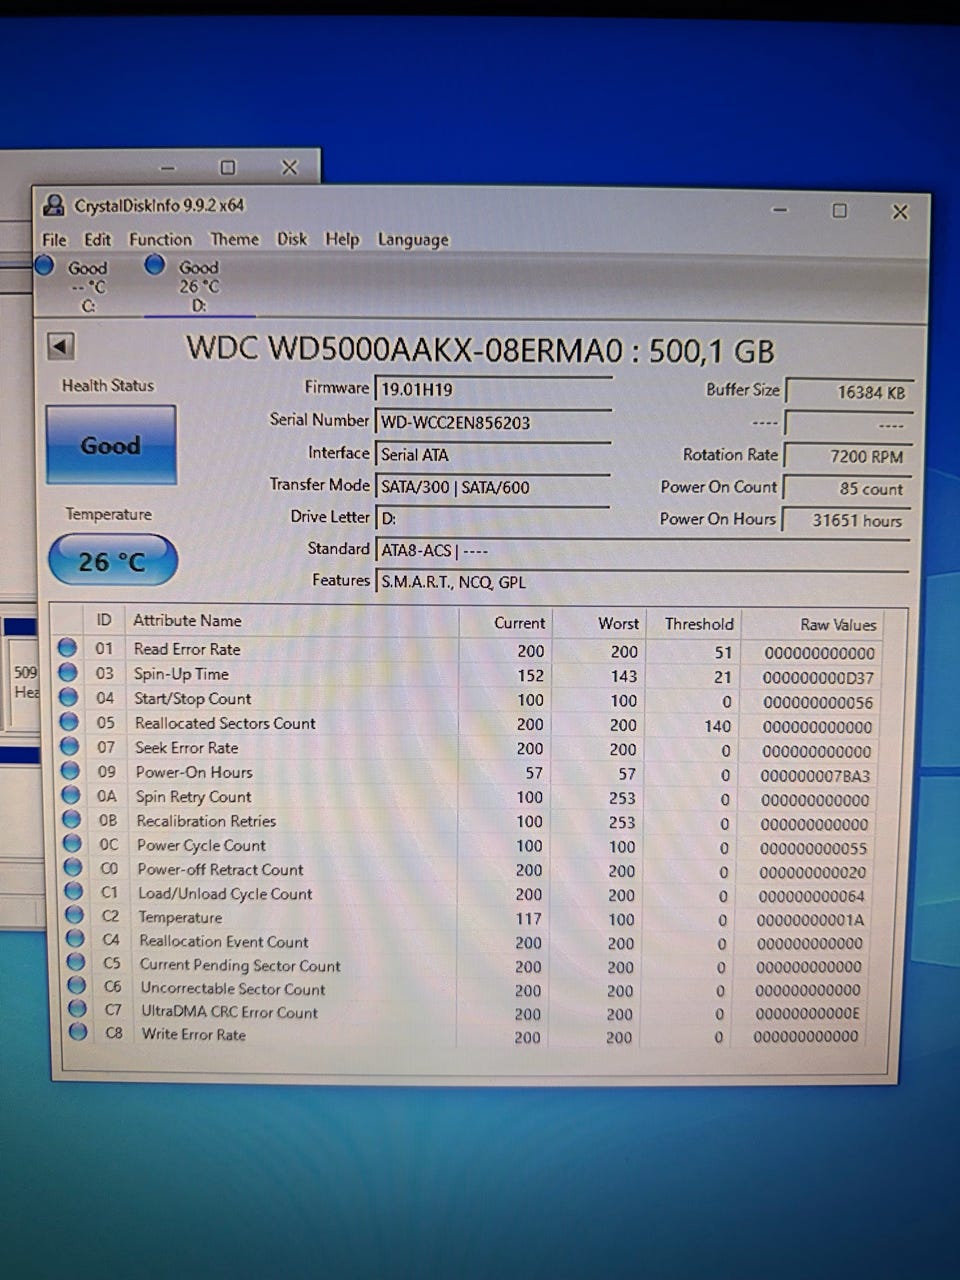Click the disk model title WDC WD5000AAKX

pyautogui.click(x=480, y=350)
